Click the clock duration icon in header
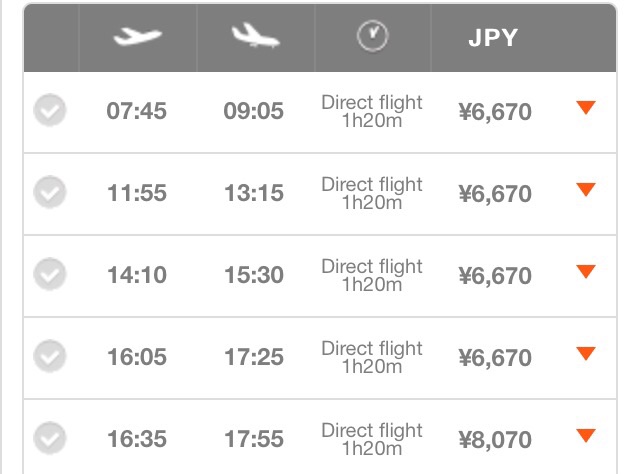 tap(373, 36)
